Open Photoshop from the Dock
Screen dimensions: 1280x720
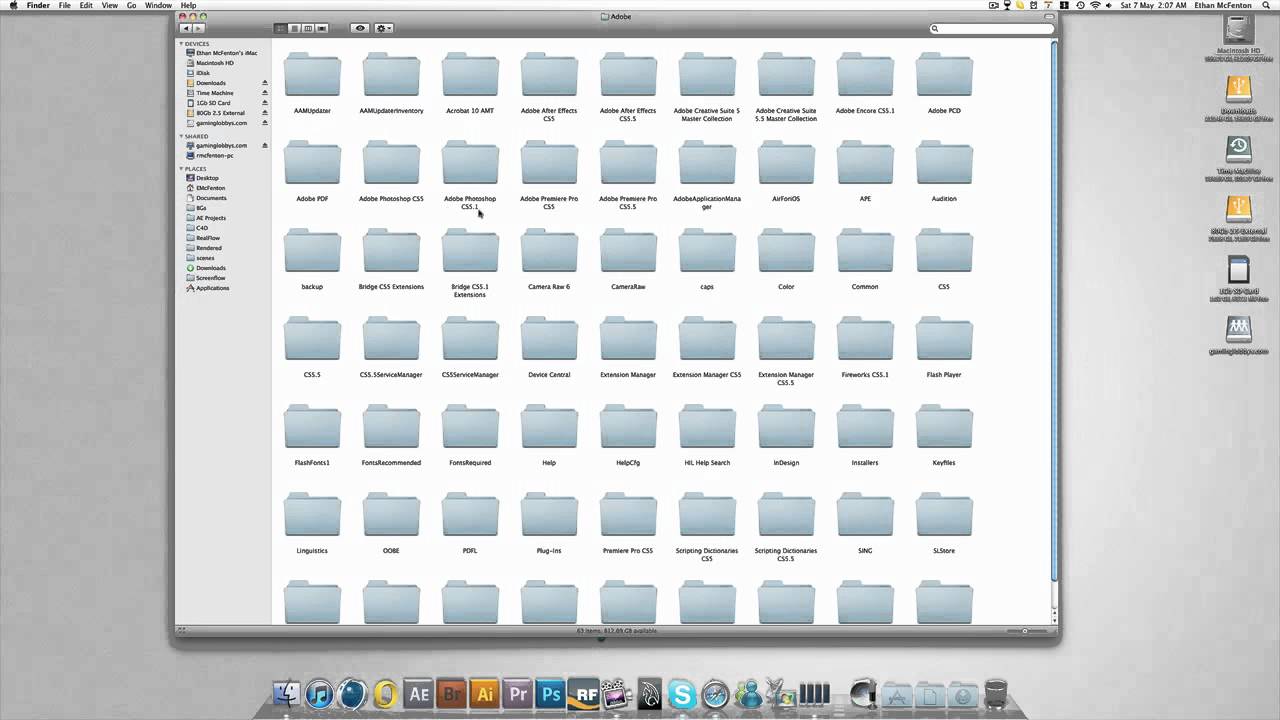pyautogui.click(x=551, y=693)
